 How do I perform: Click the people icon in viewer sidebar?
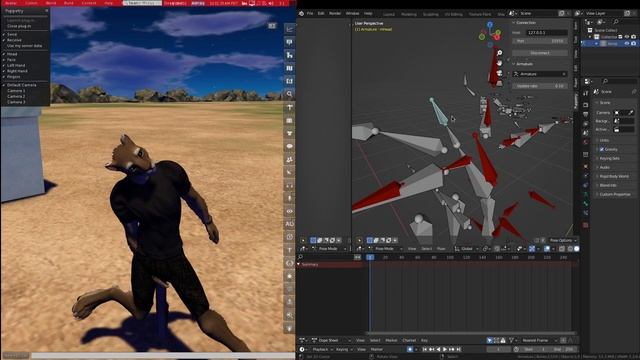289,159
